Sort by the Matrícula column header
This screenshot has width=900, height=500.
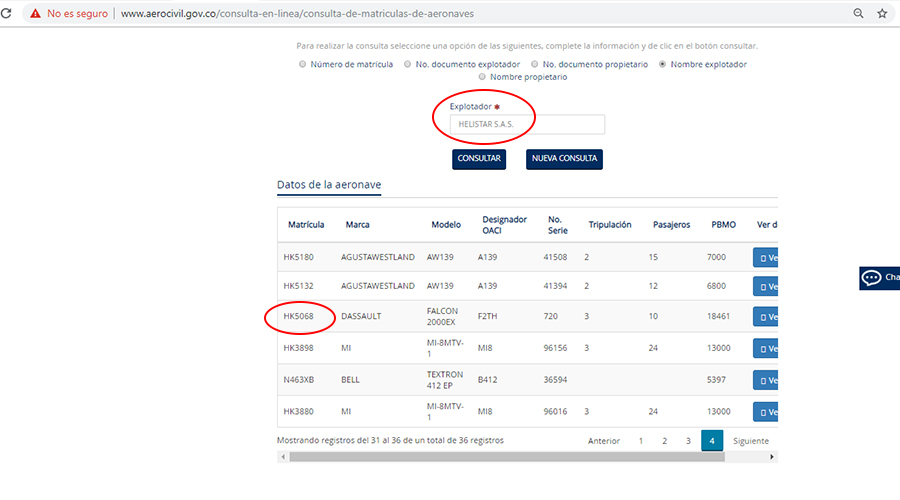click(306, 224)
